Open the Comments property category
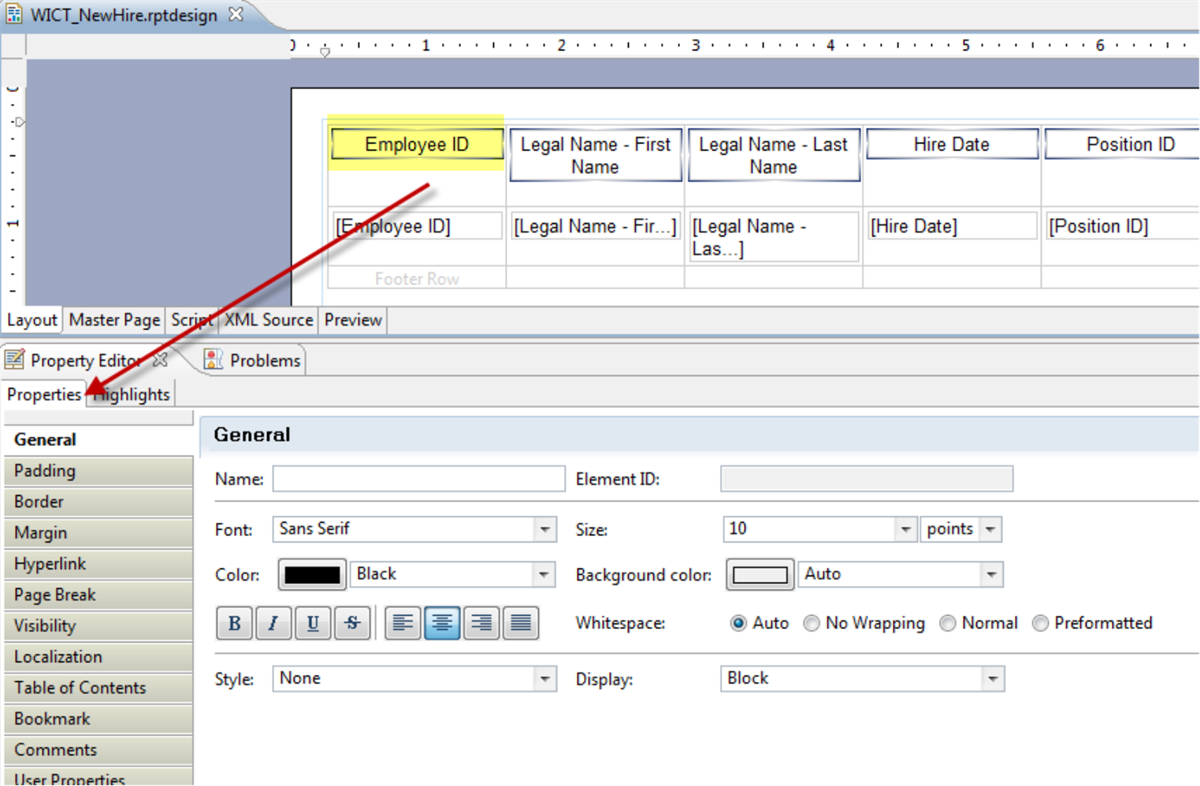This screenshot has width=1200, height=786. pyautogui.click(x=97, y=750)
